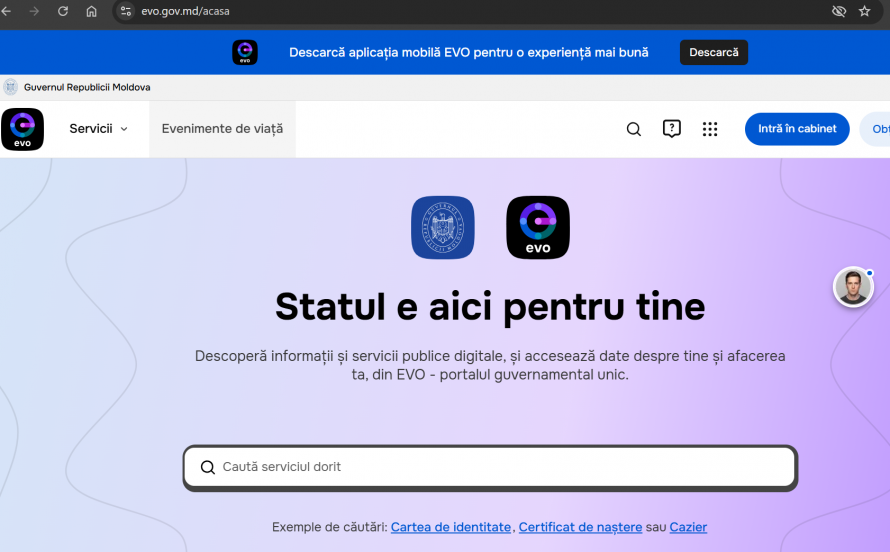Click the Statul e aici pentru tine heading
This screenshot has height=552, width=890.
click(x=490, y=307)
